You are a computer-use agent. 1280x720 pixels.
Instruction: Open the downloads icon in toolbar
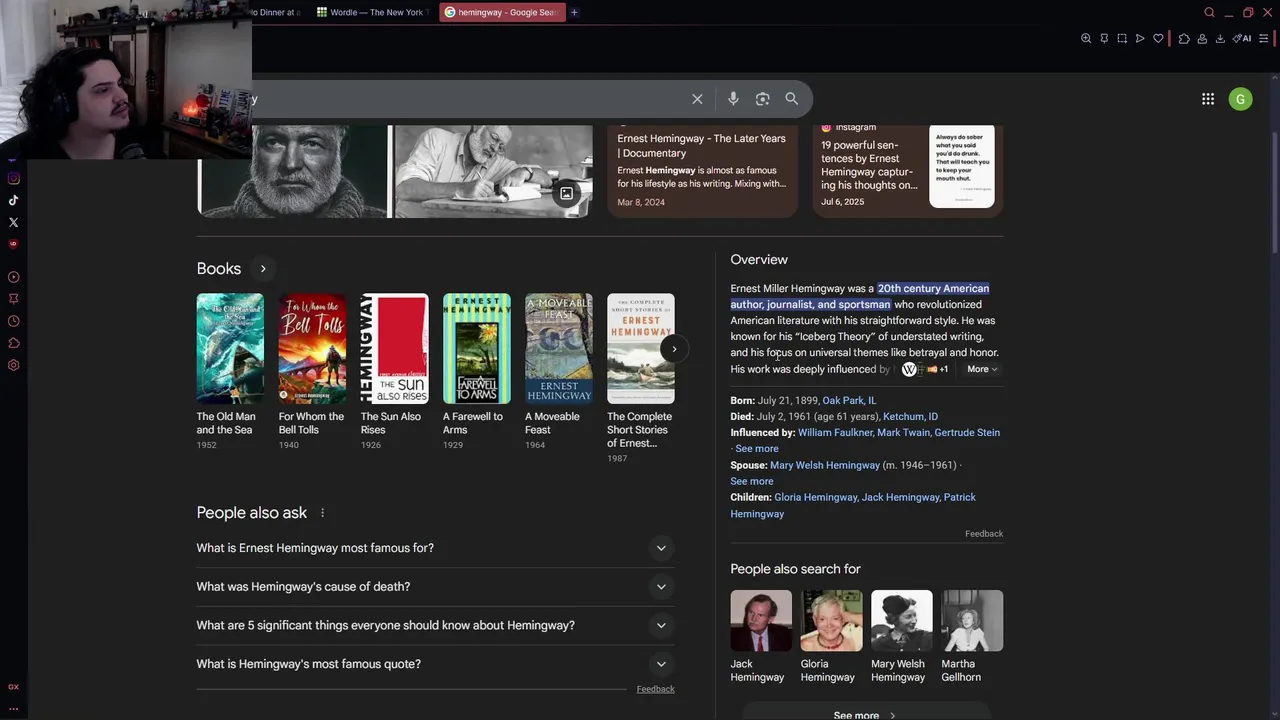point(1220,39)
